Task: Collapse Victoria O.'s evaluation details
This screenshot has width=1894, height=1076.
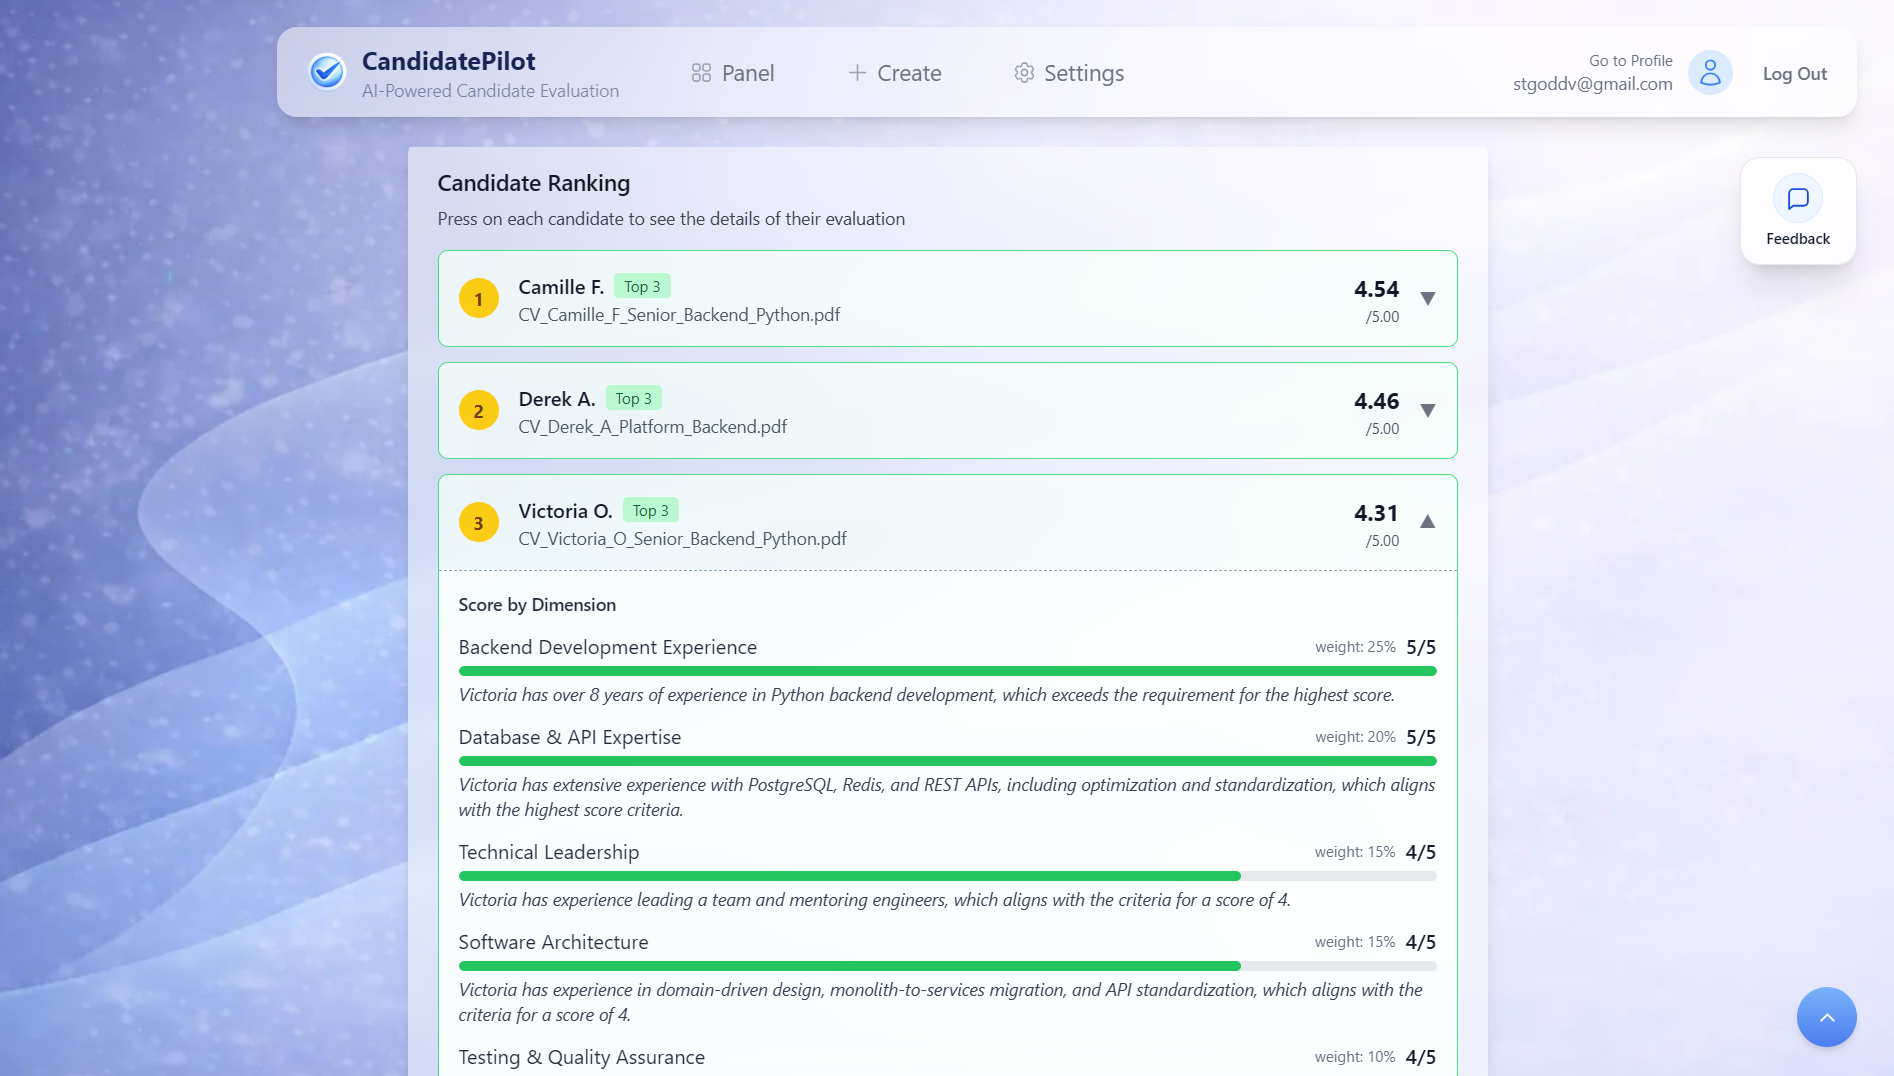Action: [x=1428, y=521]
